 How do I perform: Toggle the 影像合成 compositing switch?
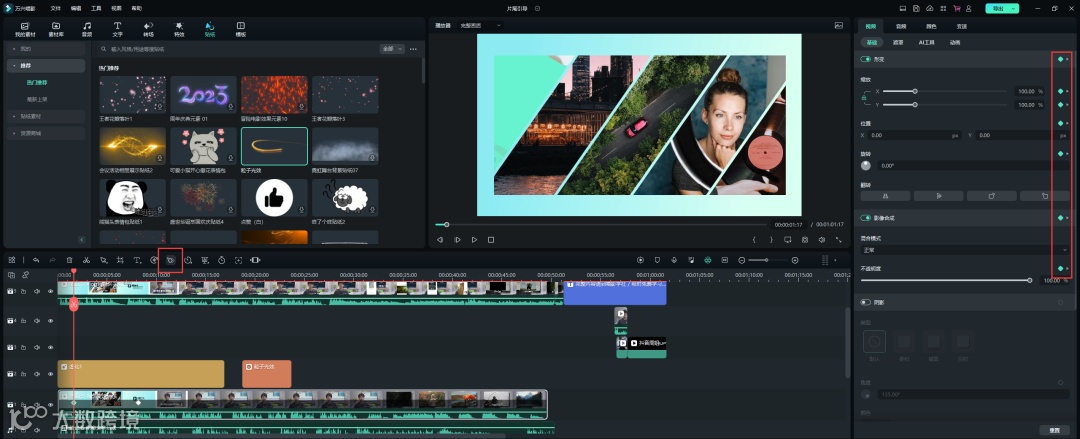(x=866, y=218)
